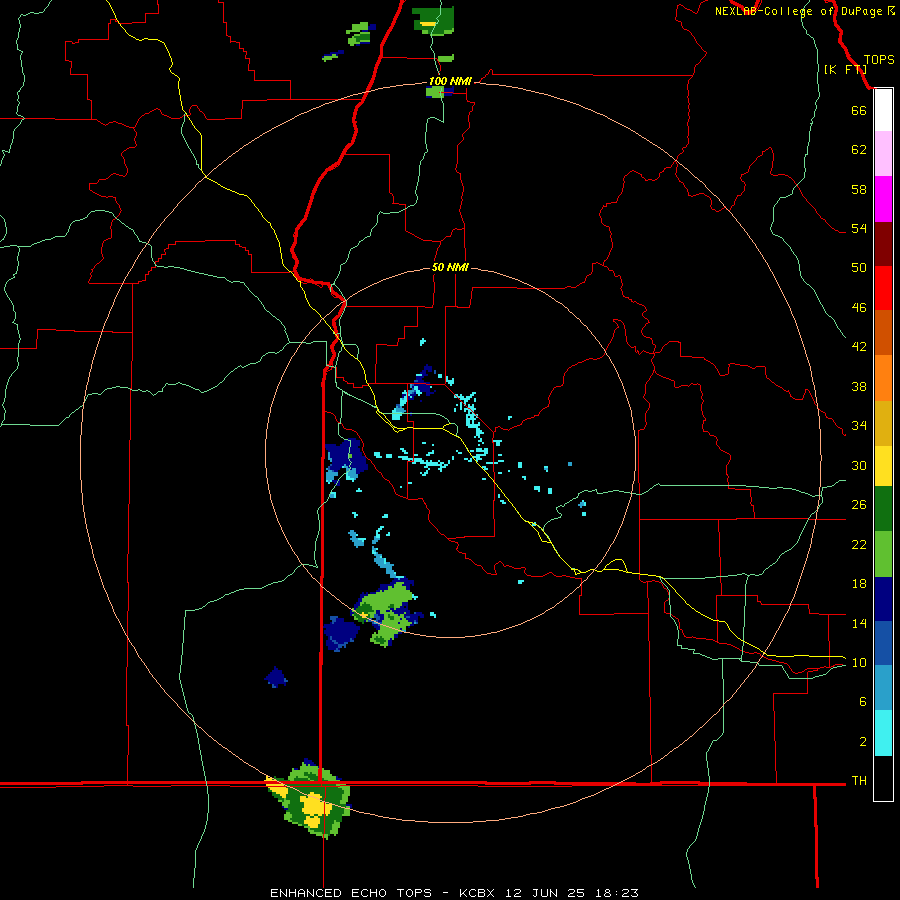
Task: Select the legend value 26
Action: click(x=859, y=505)
